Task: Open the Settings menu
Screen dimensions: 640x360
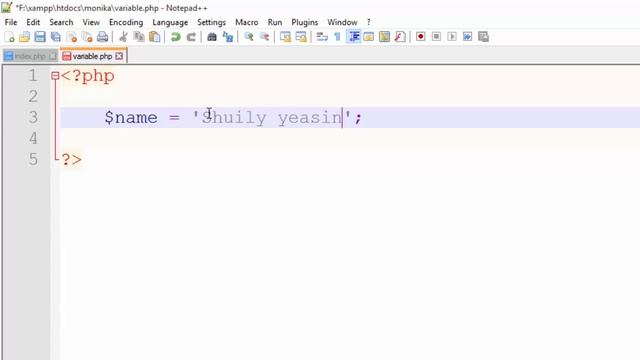Action: point(211,22)
